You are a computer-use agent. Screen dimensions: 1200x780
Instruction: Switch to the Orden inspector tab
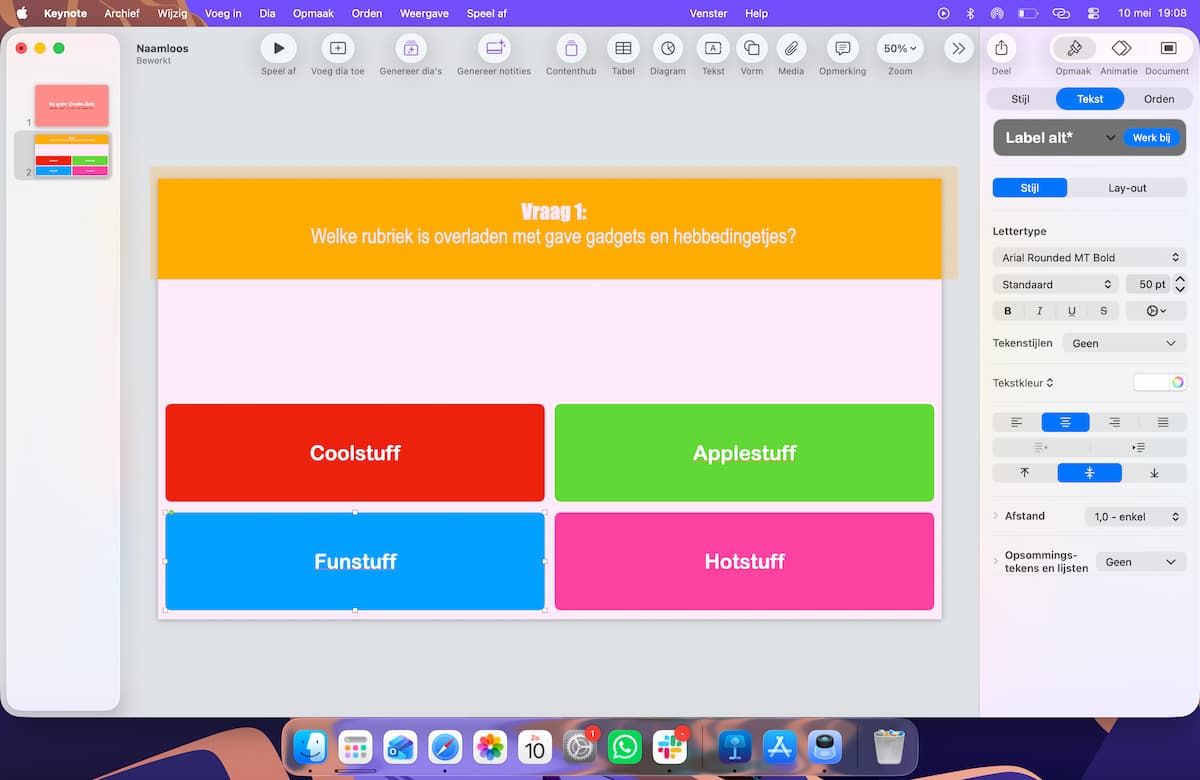click(1159, 99)
